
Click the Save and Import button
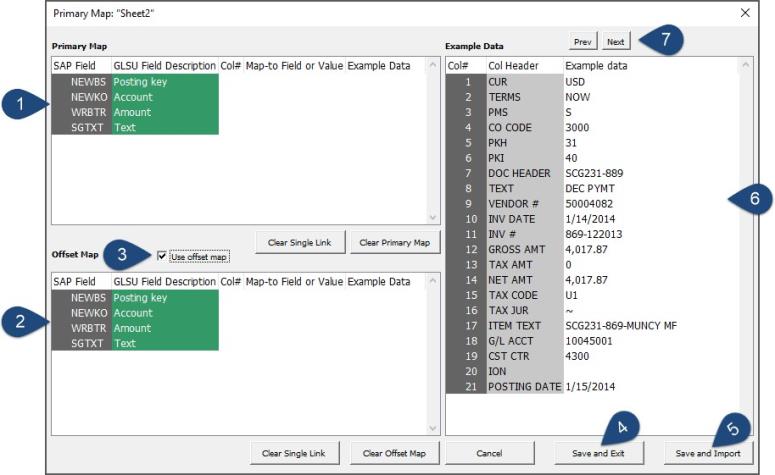click(708, 453)
